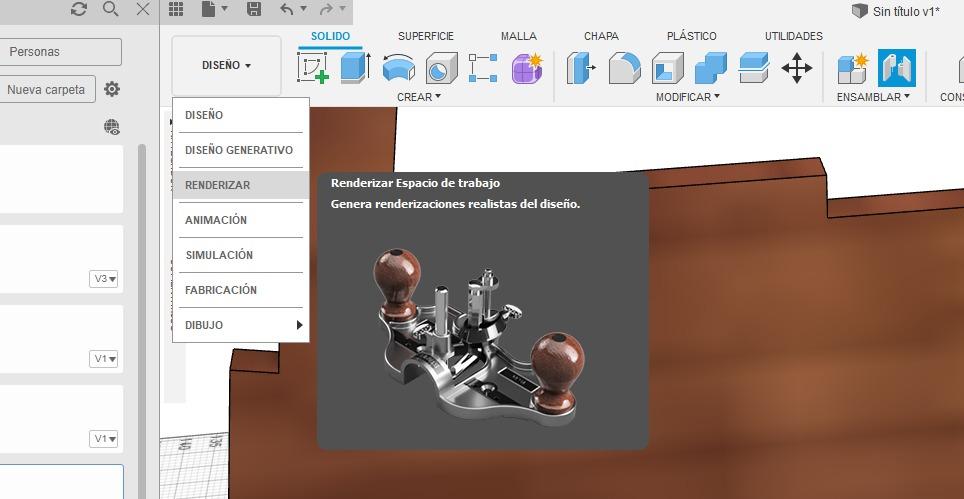
Task: Select the Revolve tool
Action: pos(398,68)
